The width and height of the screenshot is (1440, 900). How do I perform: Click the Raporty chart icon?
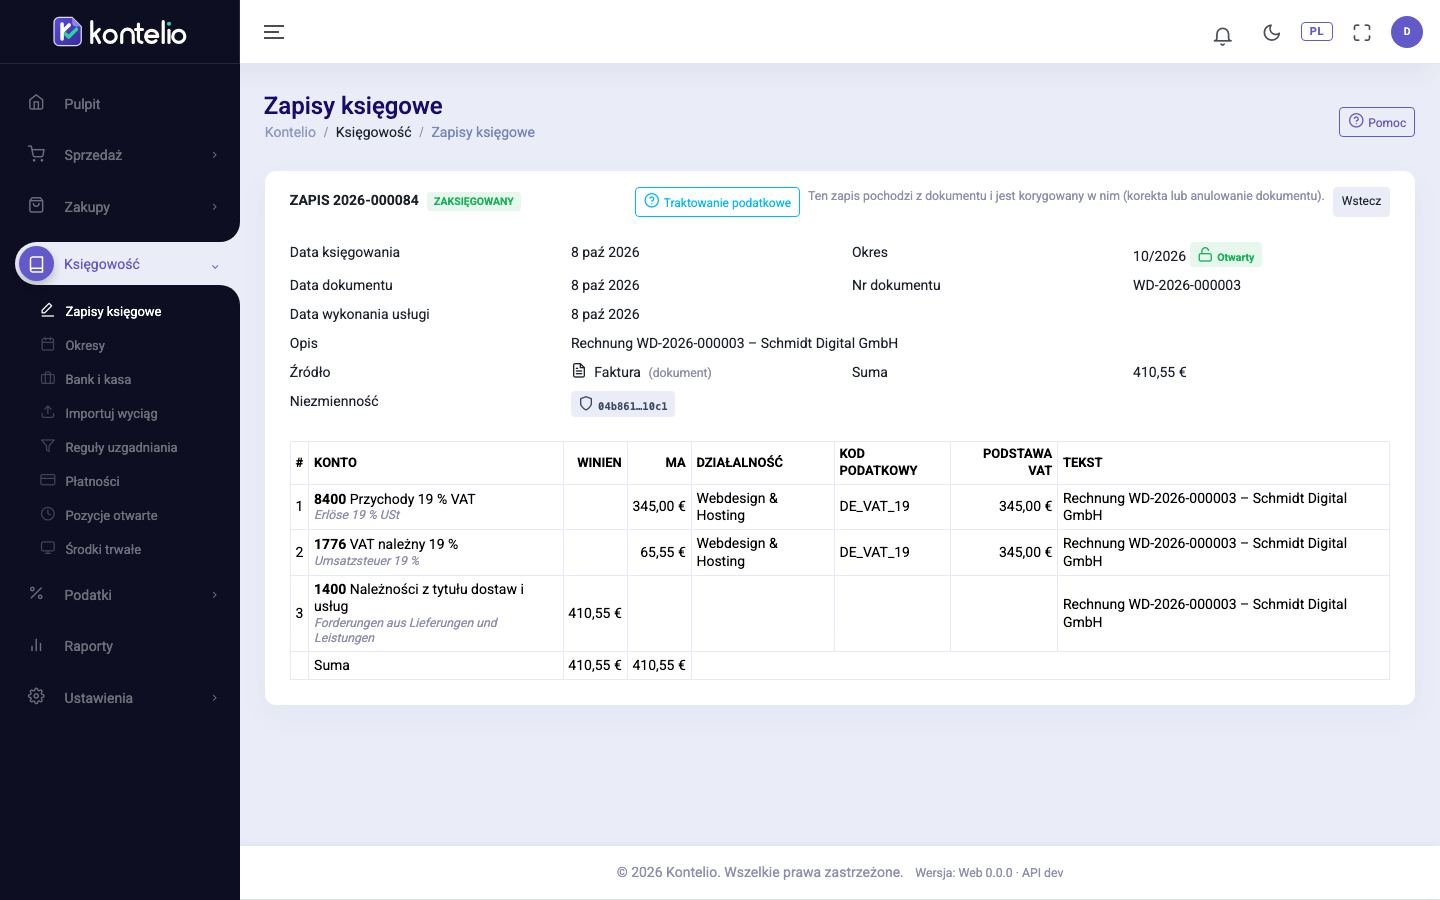click(37, 645)
